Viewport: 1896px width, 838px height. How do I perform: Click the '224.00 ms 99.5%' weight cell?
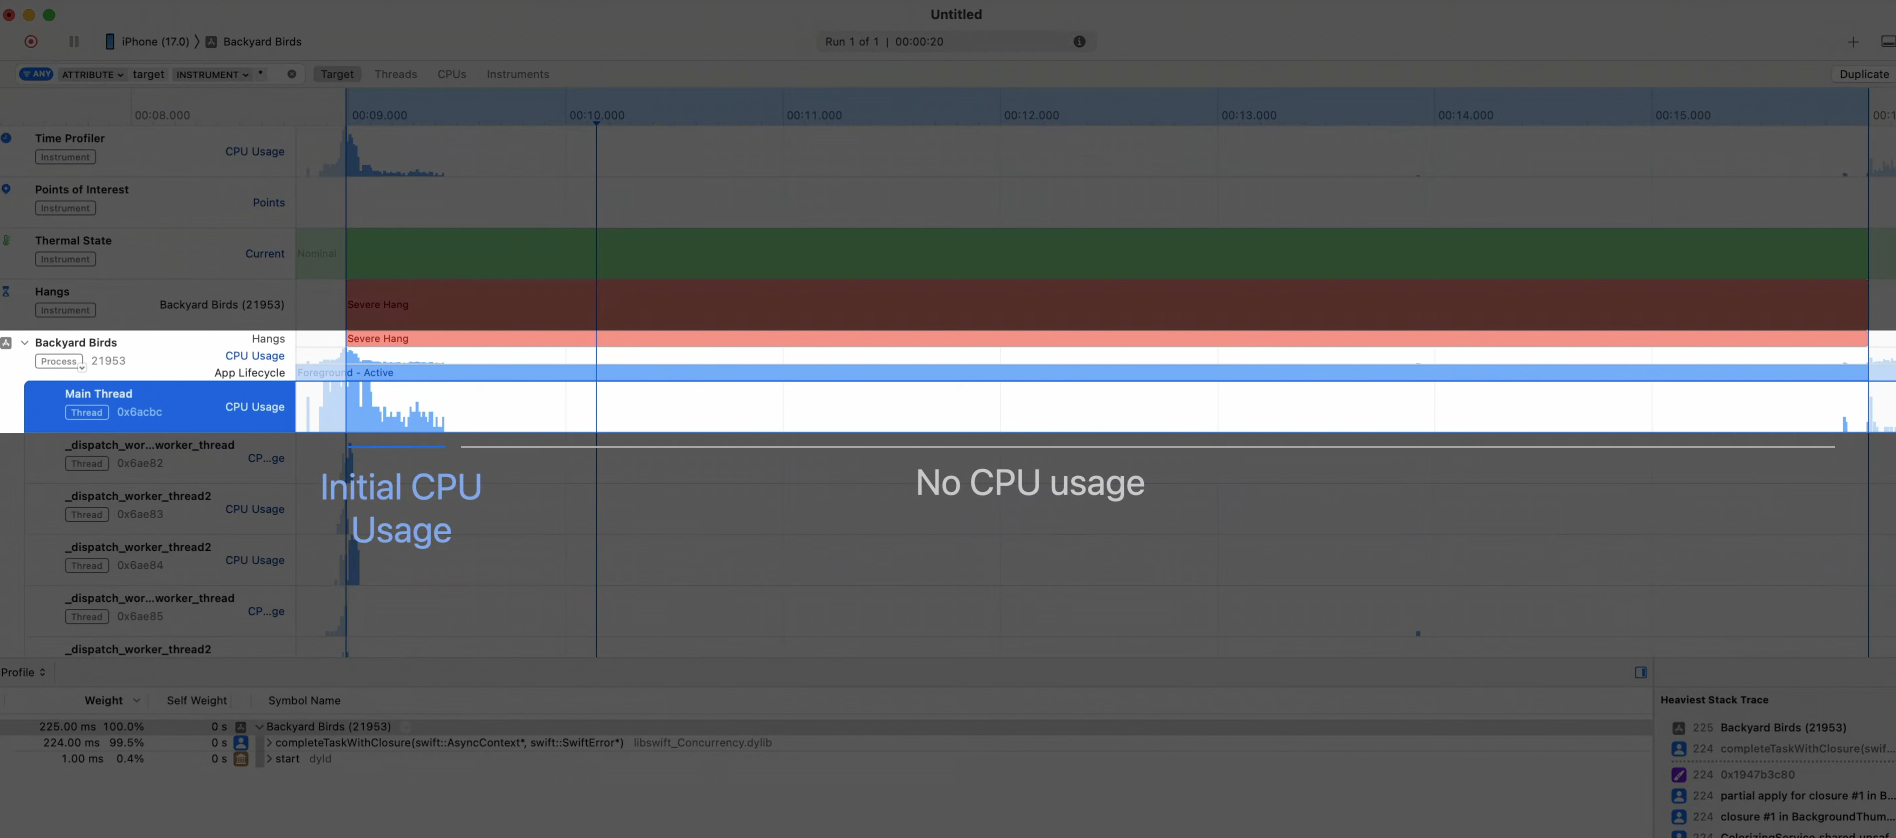point(93,743)
